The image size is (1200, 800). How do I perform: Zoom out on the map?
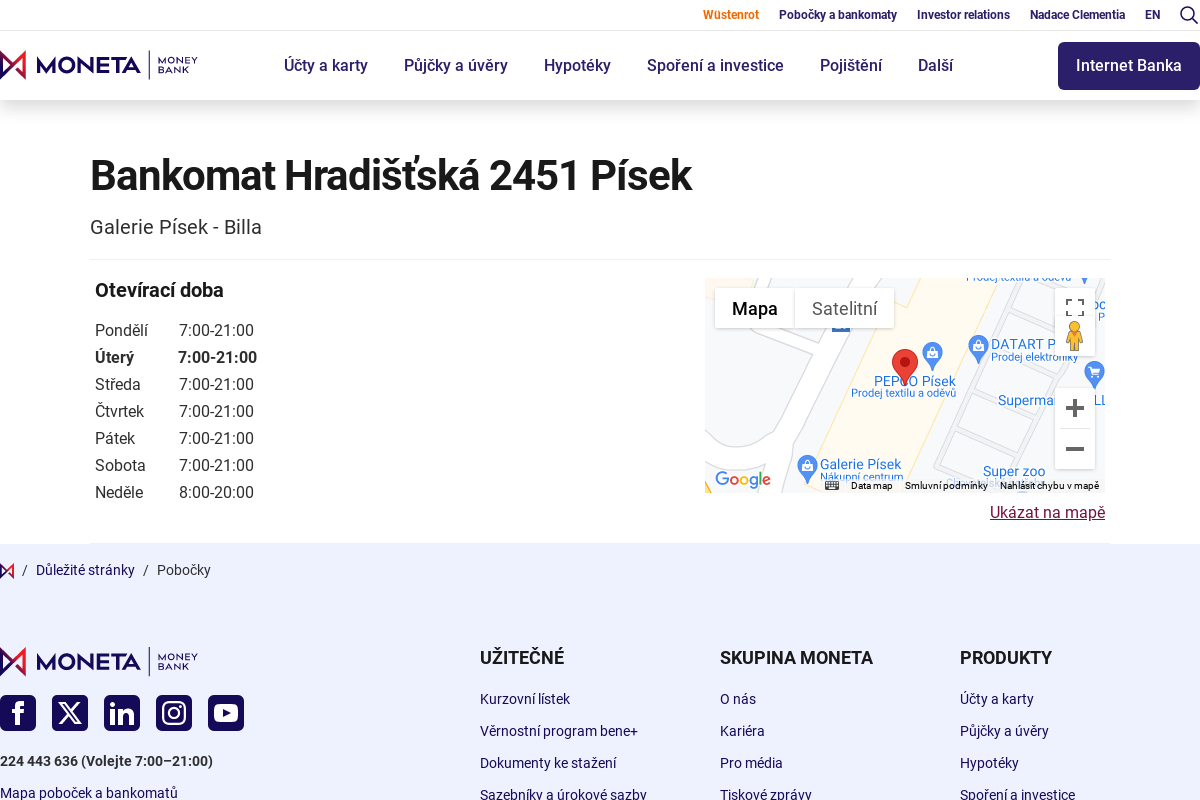1075,449
